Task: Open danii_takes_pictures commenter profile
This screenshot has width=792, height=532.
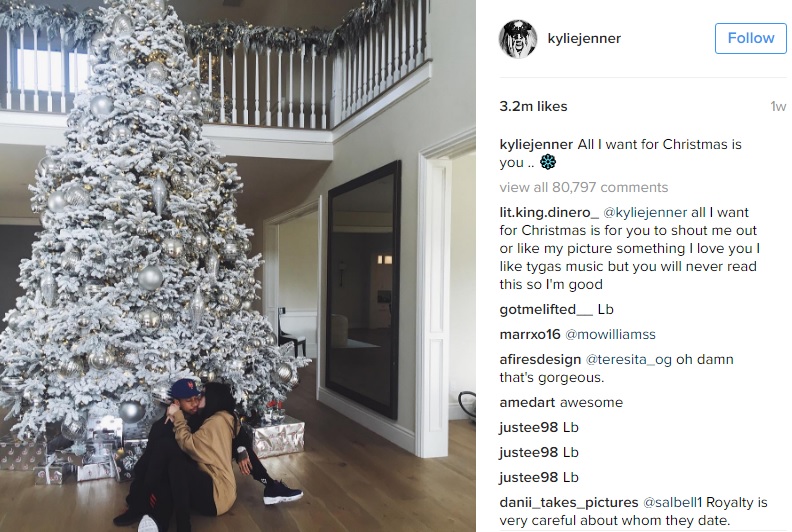Action: point(569,503)
